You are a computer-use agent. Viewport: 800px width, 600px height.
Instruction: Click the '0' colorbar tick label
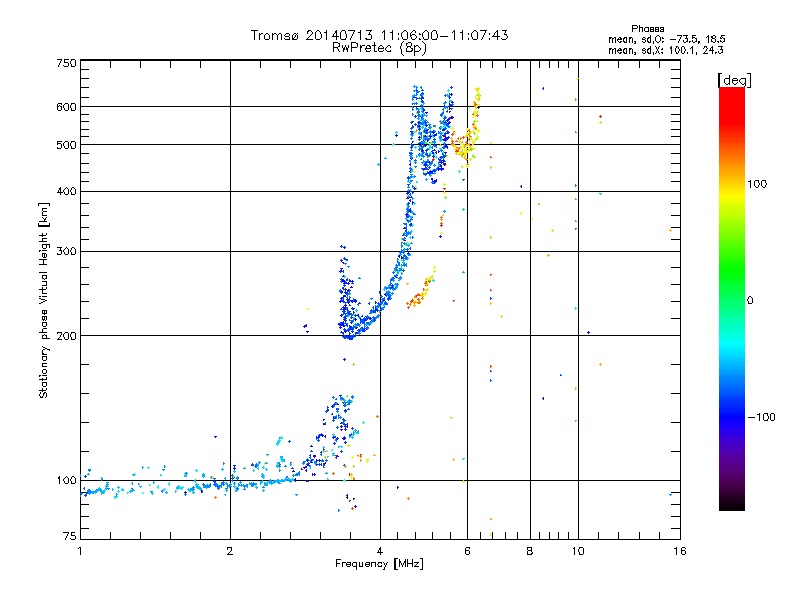750,301
